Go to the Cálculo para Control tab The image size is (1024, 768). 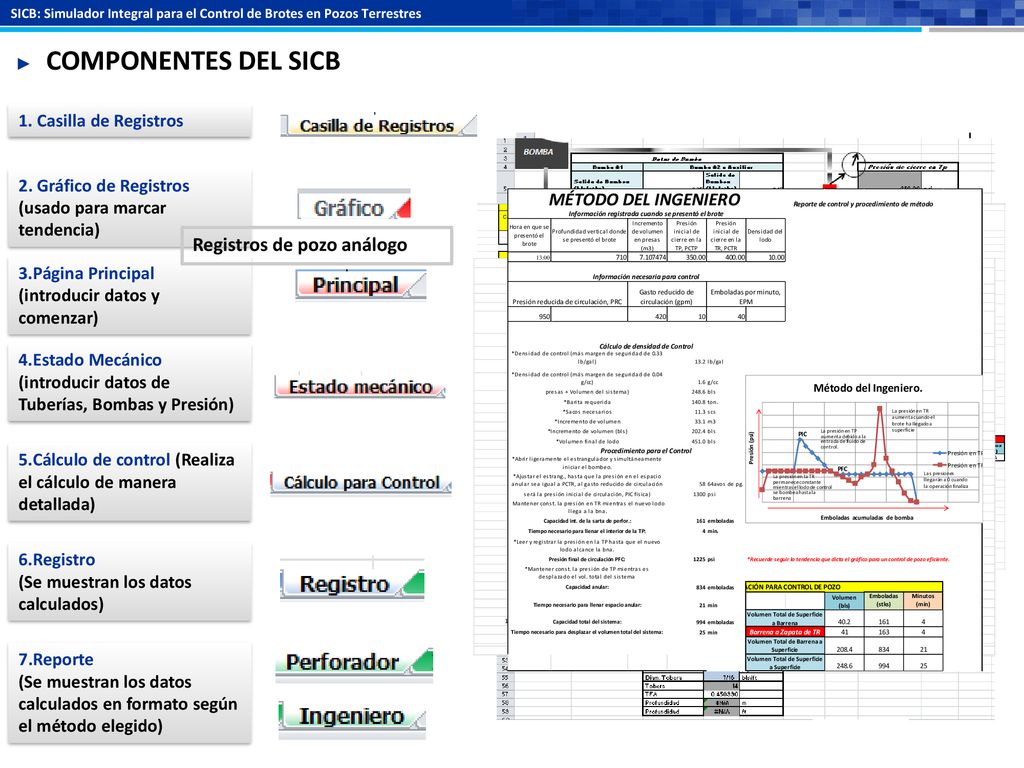(361, 483)
